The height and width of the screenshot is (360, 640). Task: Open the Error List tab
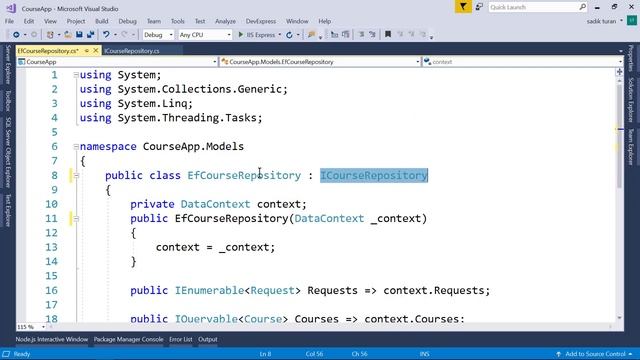[x=180, y=340]
